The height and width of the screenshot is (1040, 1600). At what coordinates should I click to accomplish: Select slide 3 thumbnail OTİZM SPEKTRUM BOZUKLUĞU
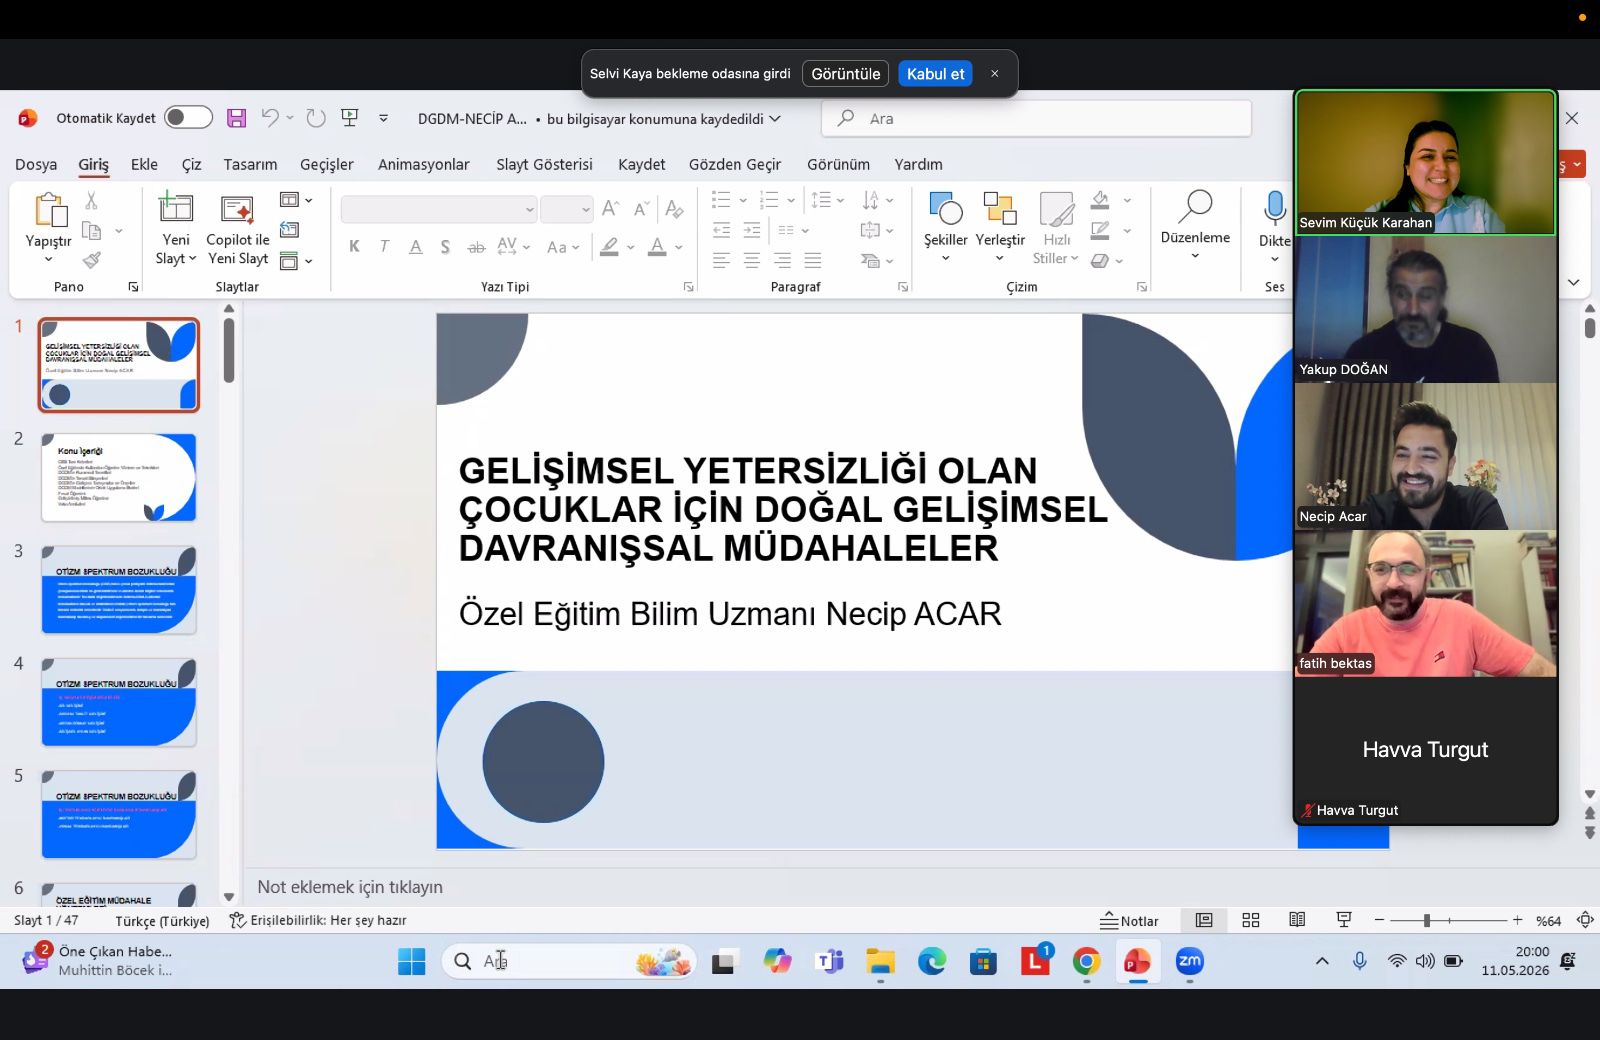click(119, 589)
